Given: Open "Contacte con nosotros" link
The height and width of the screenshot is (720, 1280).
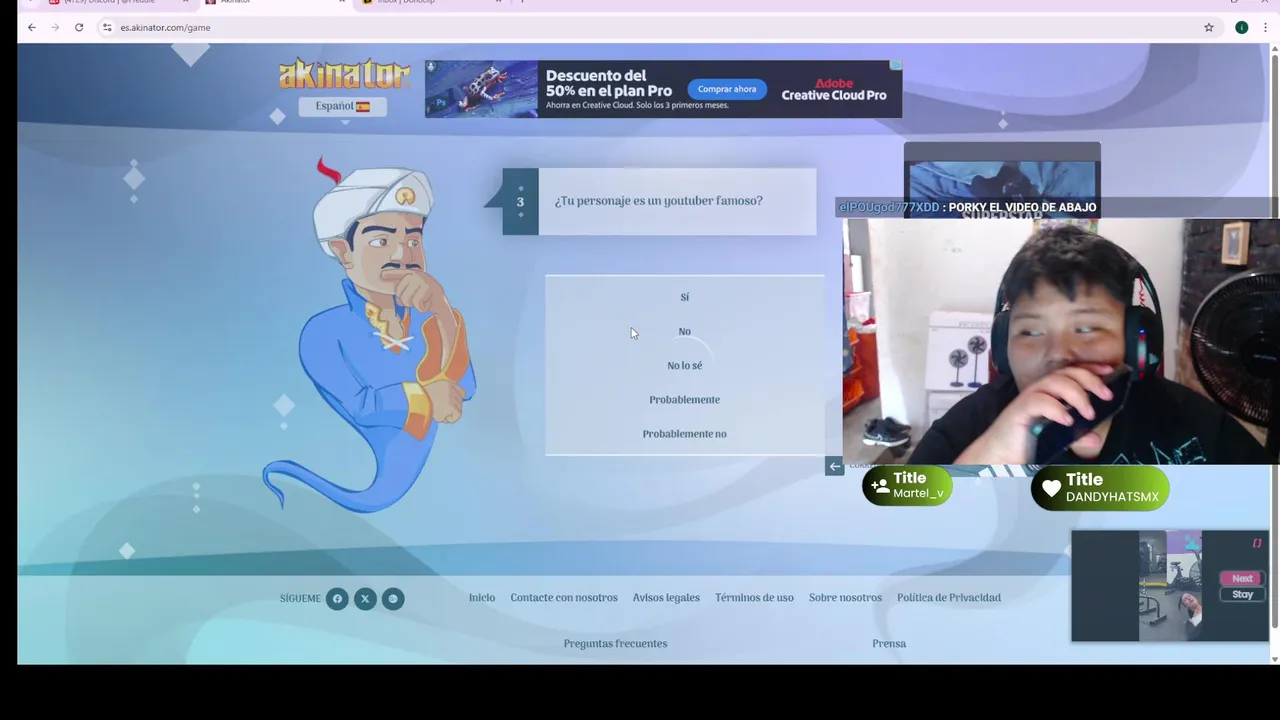Looking at the screenshot, I should pyautogui.click(x=564, y=597).
